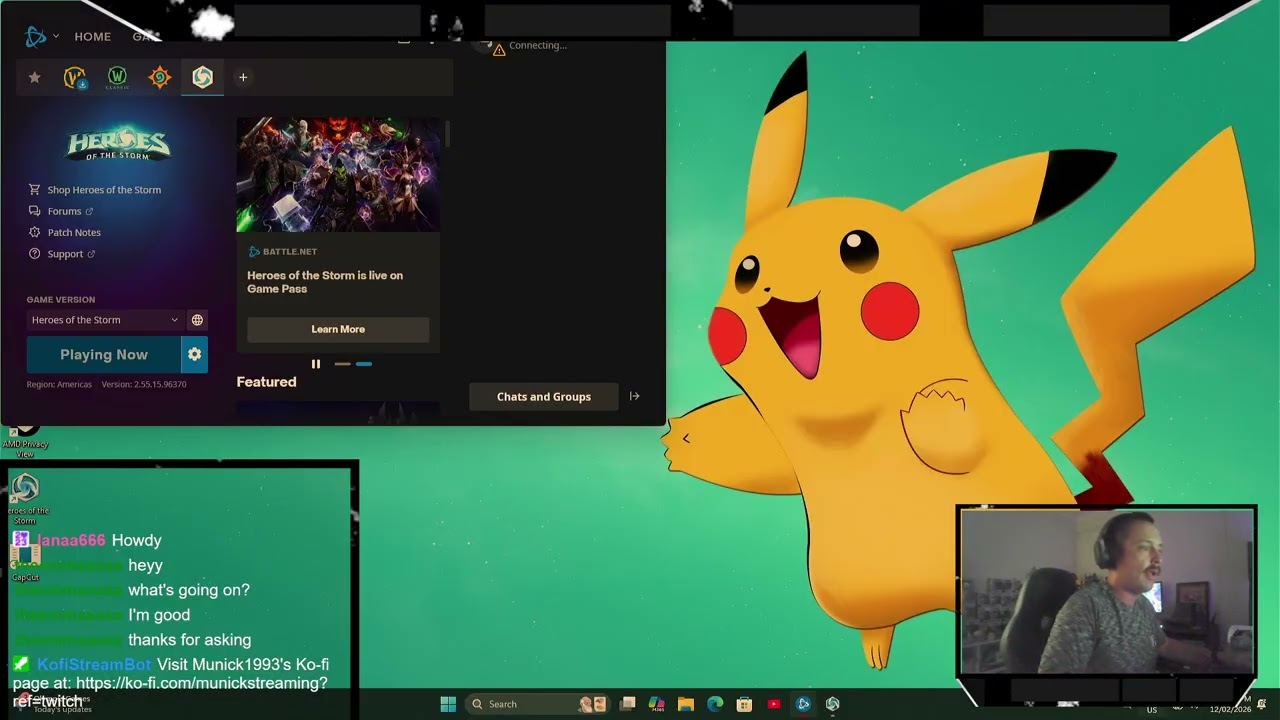The image size is (1280, 720).
Task: Pause the news carousel
Action: click(316, 364)
